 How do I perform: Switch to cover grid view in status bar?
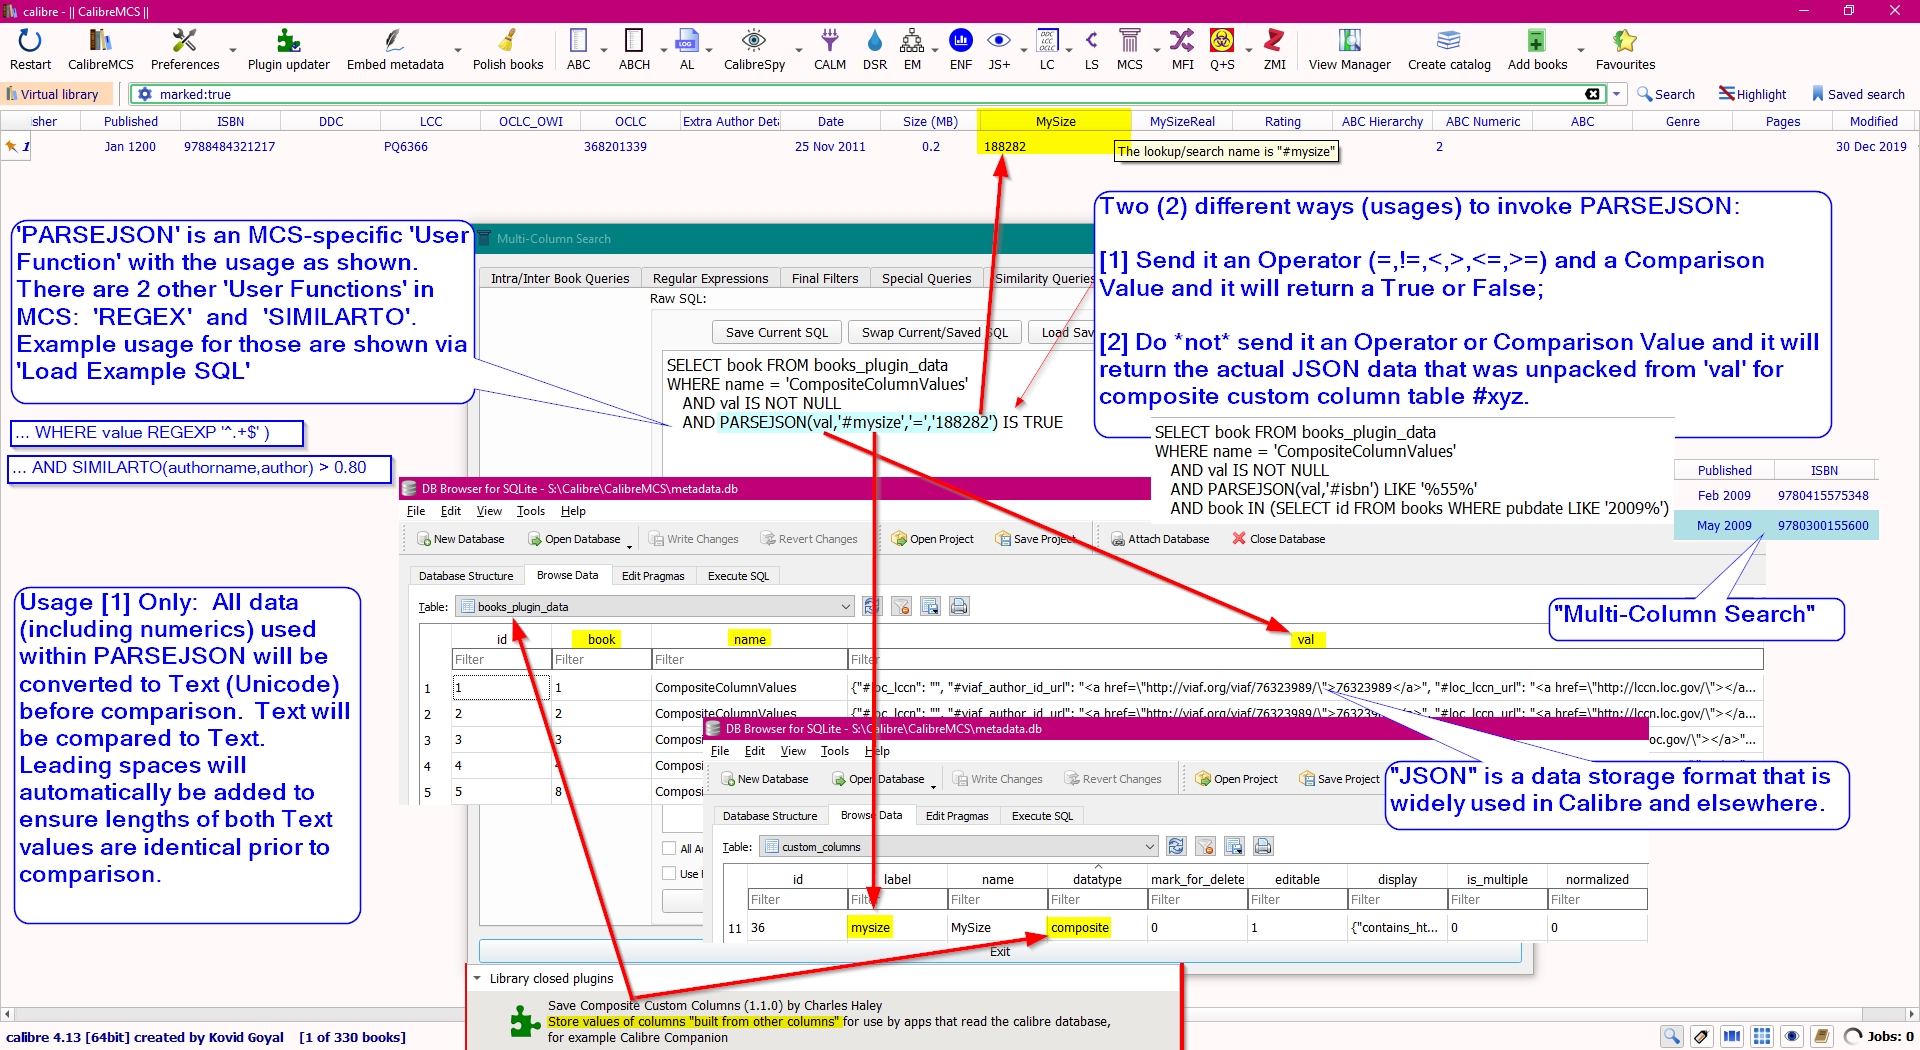[x=1762, y=1037]
